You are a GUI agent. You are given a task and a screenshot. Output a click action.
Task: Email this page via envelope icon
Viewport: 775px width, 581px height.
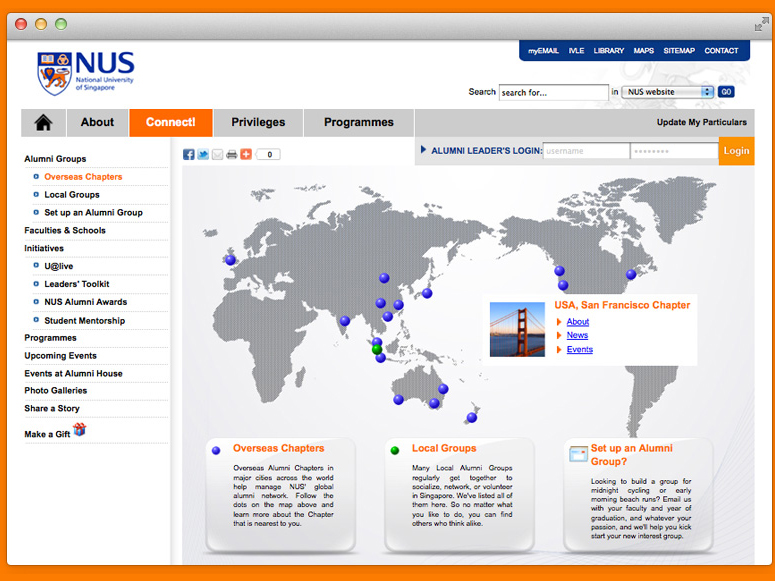coord(217,154)
